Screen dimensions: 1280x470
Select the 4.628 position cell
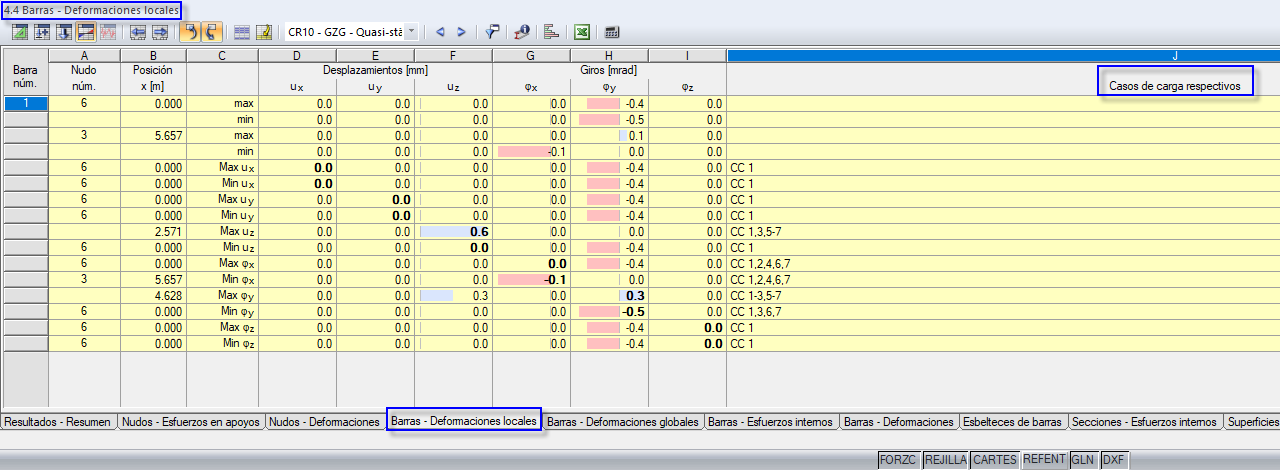tap(153, 295)
